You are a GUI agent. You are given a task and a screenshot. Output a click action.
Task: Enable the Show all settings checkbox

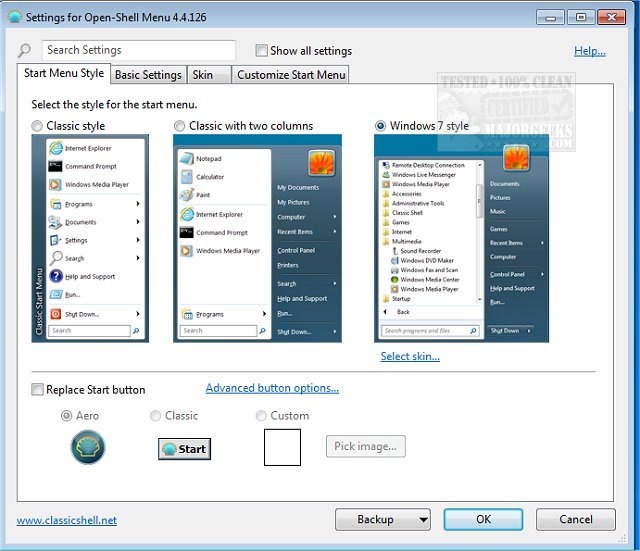[x=262, y=51]
